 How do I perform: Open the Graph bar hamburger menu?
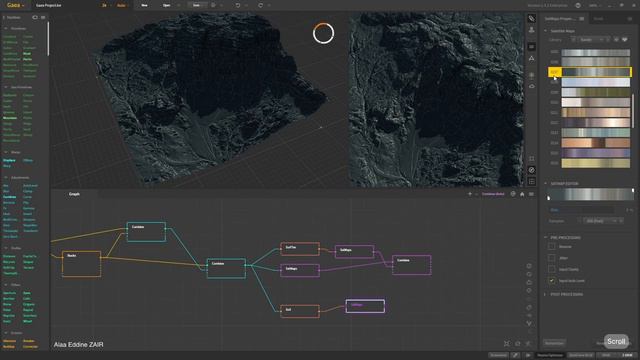coord(531,194)
